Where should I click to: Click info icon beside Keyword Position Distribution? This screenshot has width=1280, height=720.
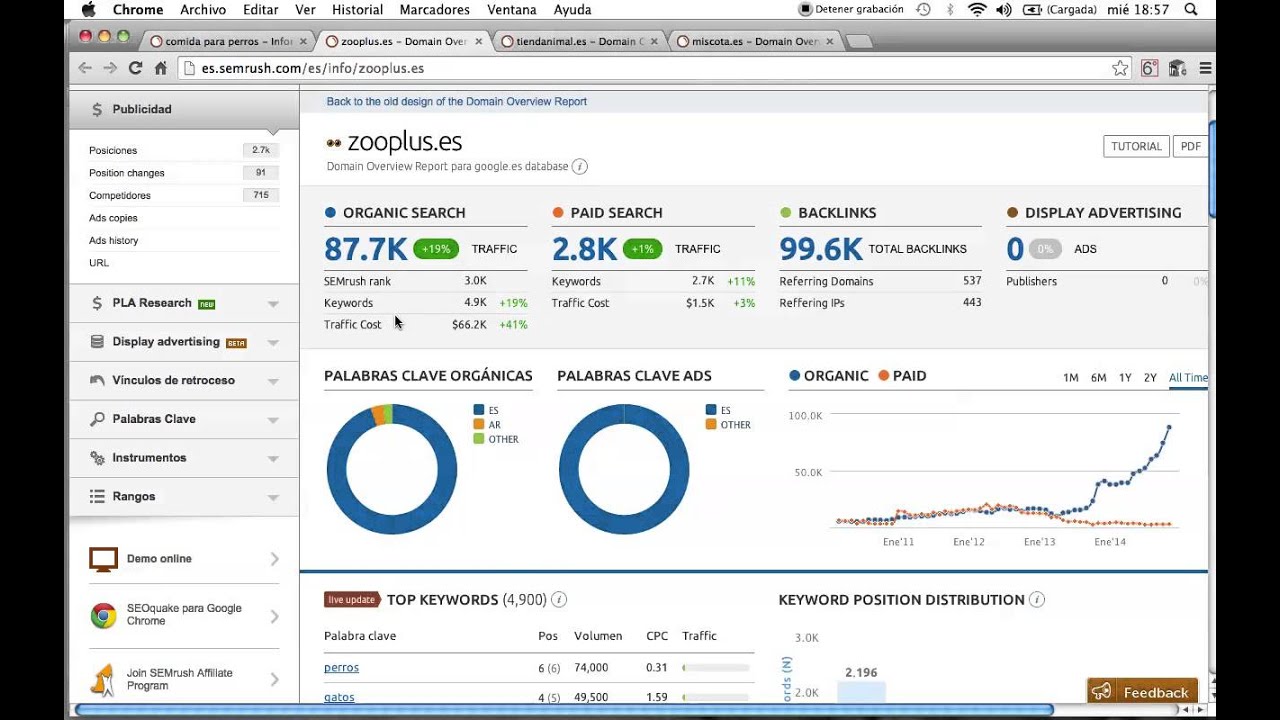[x=1037, y=600]
